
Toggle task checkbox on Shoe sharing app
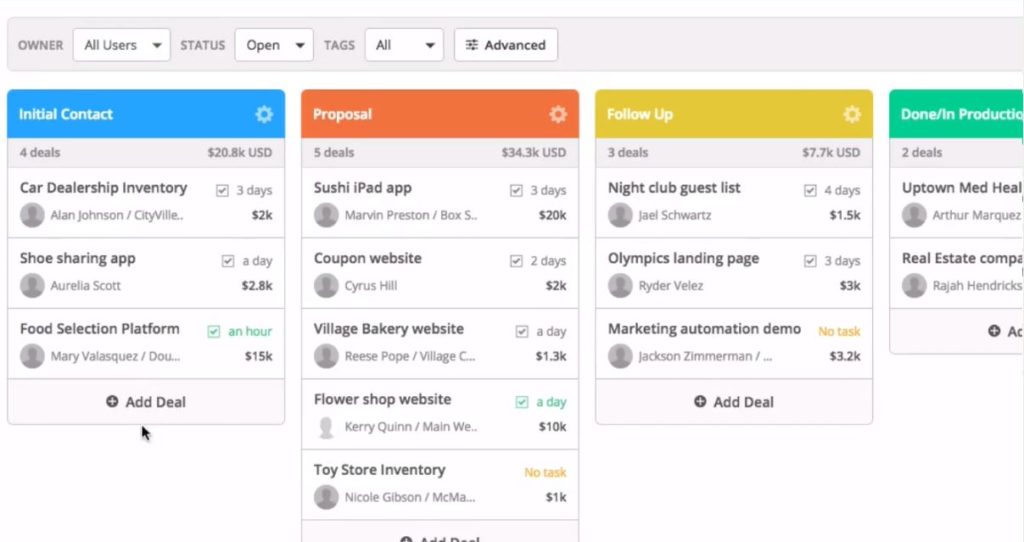click(227, 261)
